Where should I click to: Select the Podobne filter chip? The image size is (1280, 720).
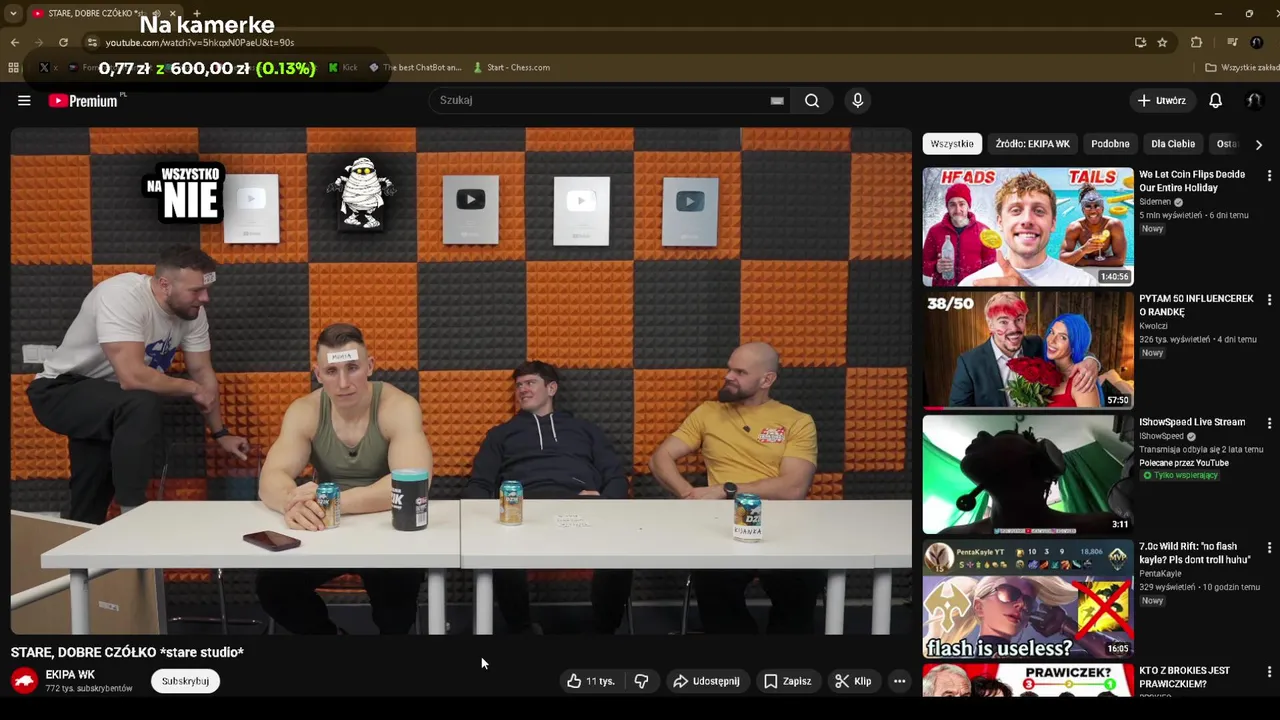pyautogui.click(x=1110, y=144)
